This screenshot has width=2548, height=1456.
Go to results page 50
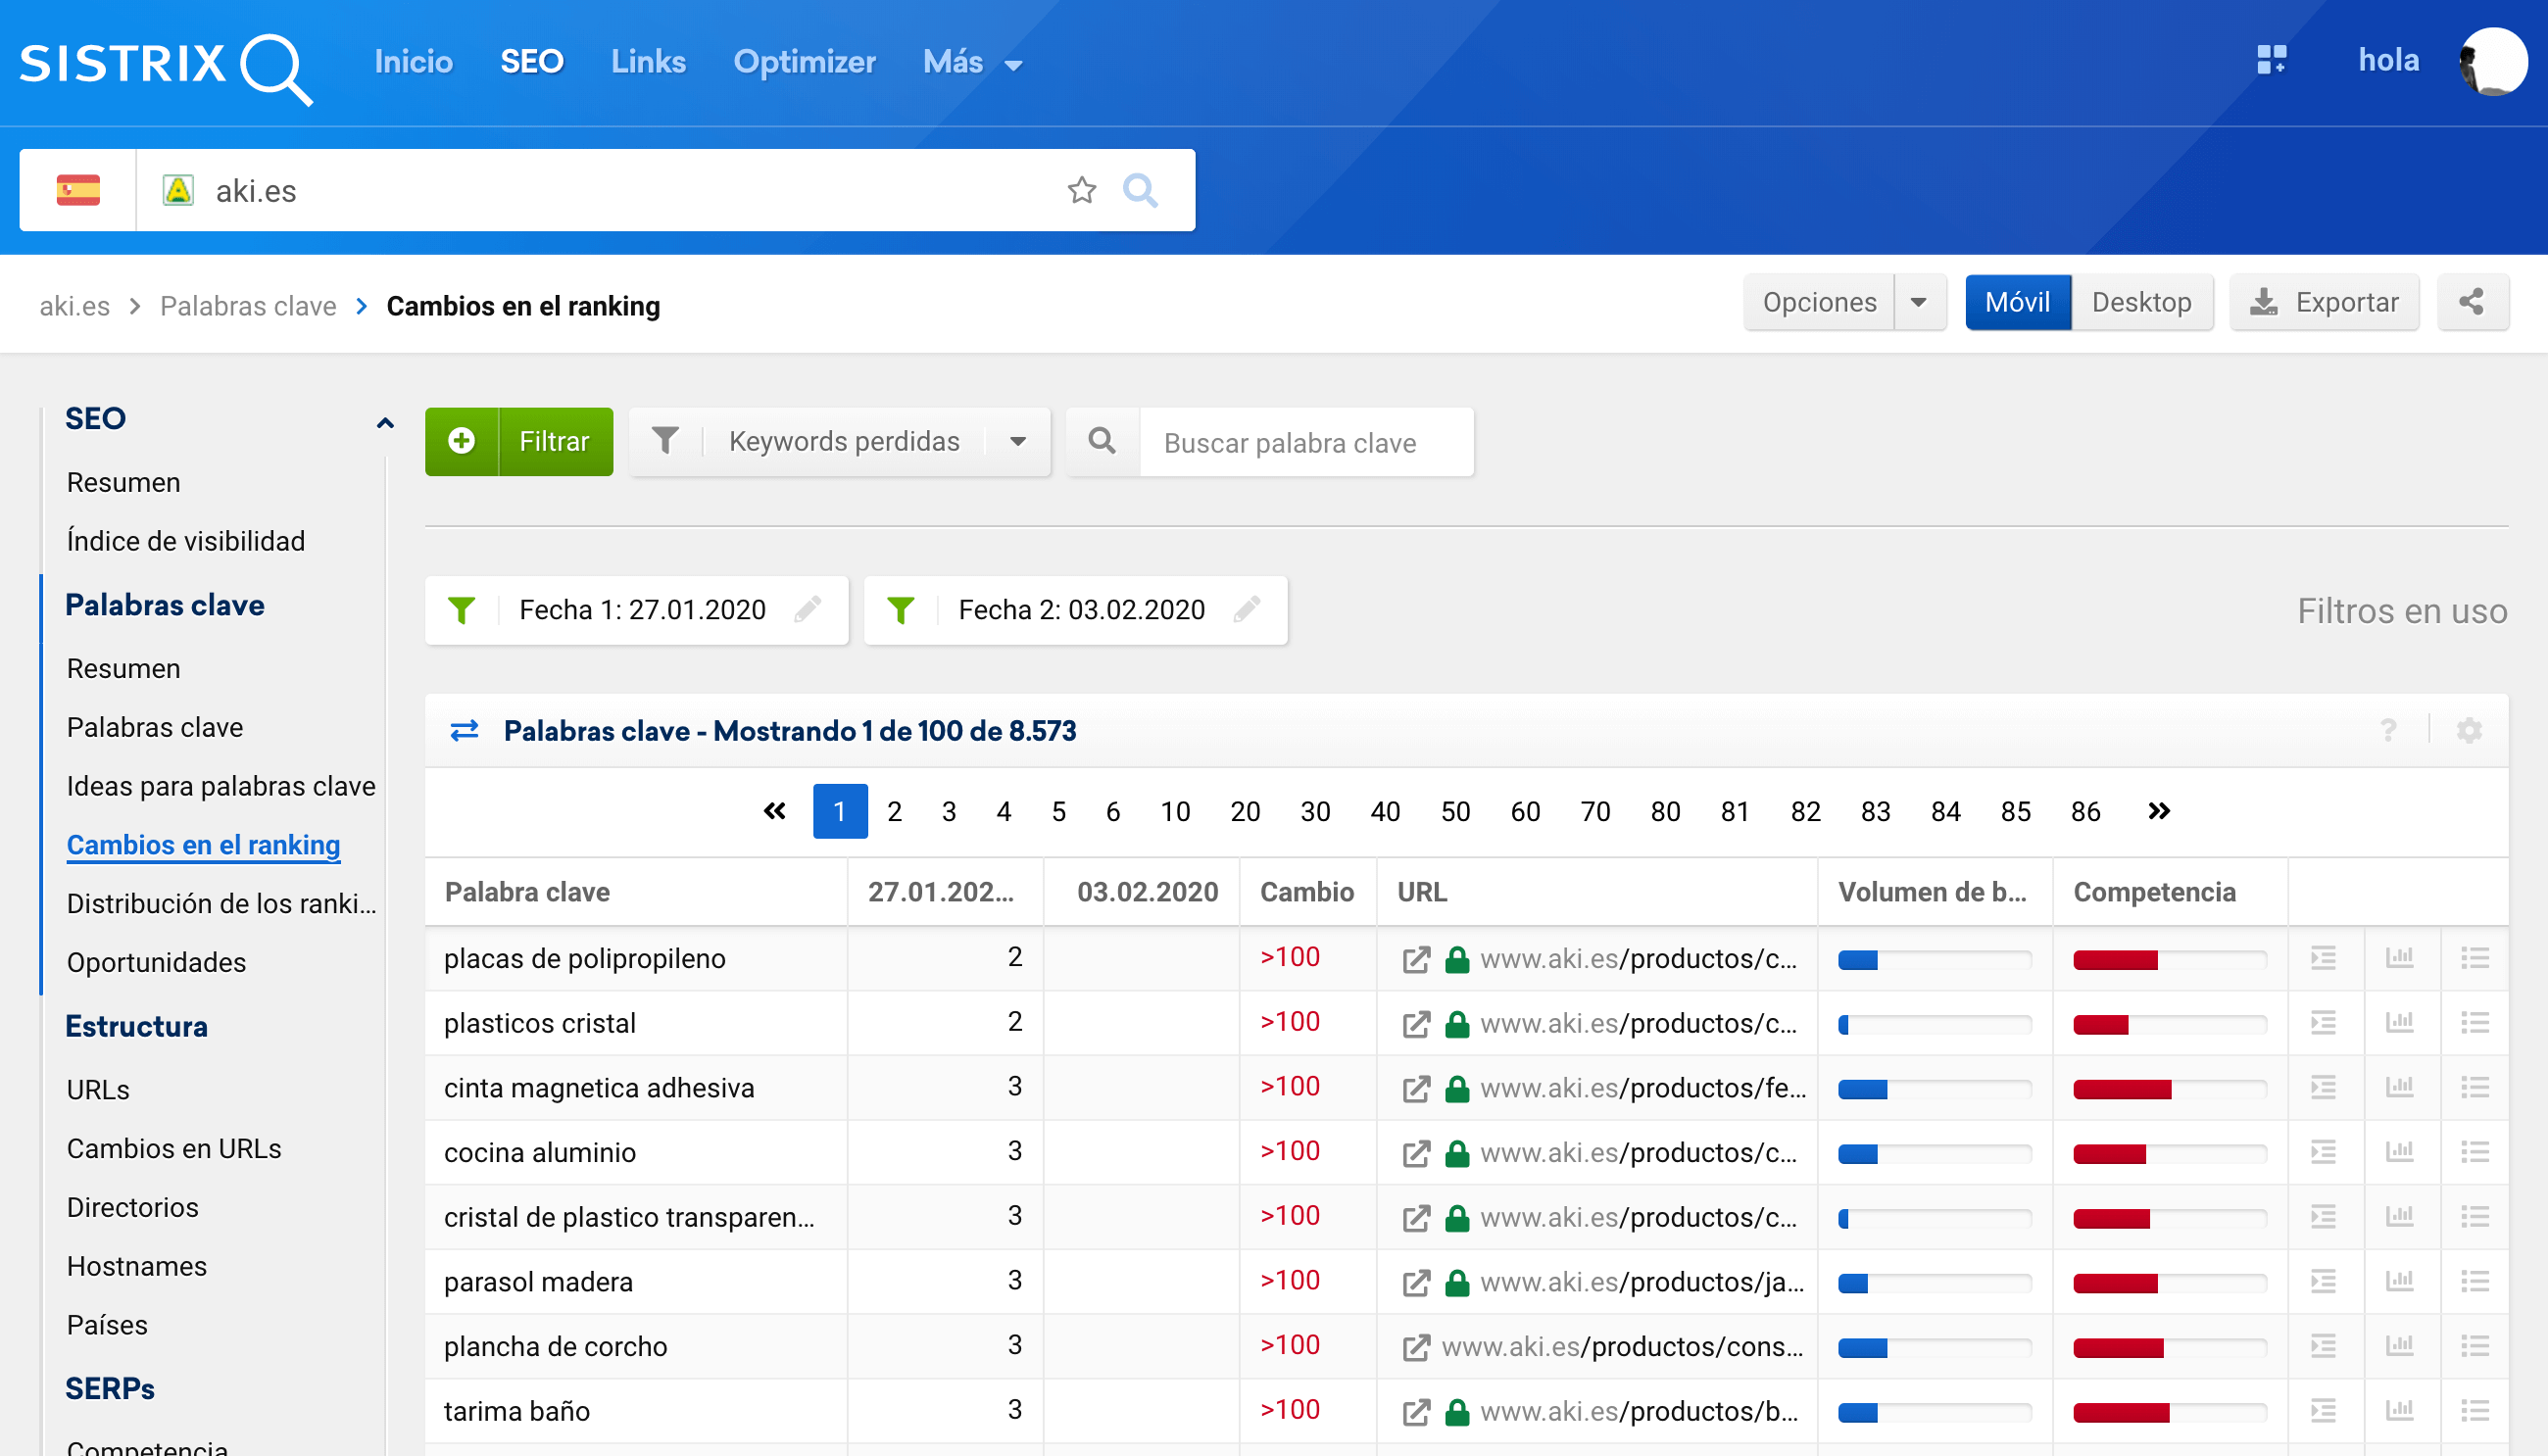(x=1455, y=811)
